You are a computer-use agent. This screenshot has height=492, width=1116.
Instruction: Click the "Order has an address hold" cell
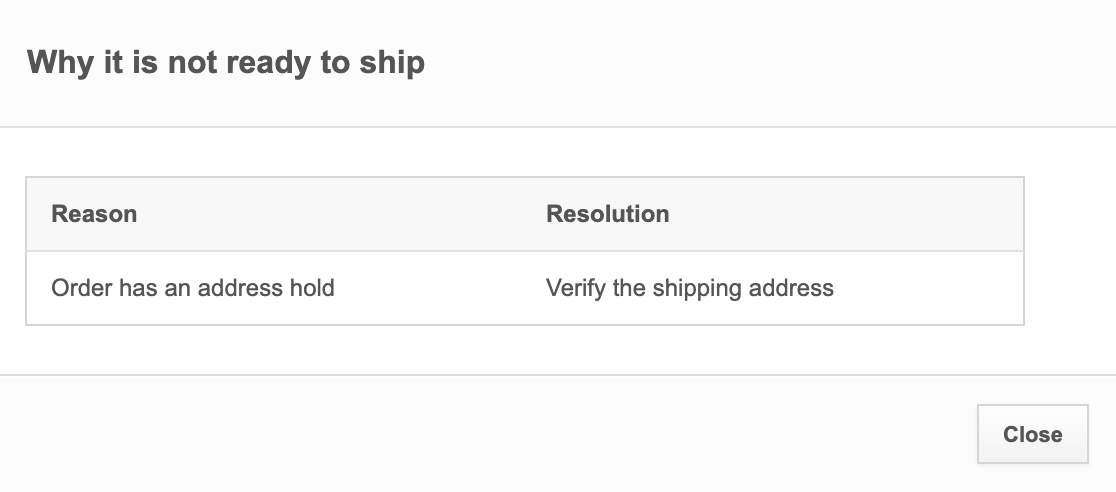(x=193, y=289)
